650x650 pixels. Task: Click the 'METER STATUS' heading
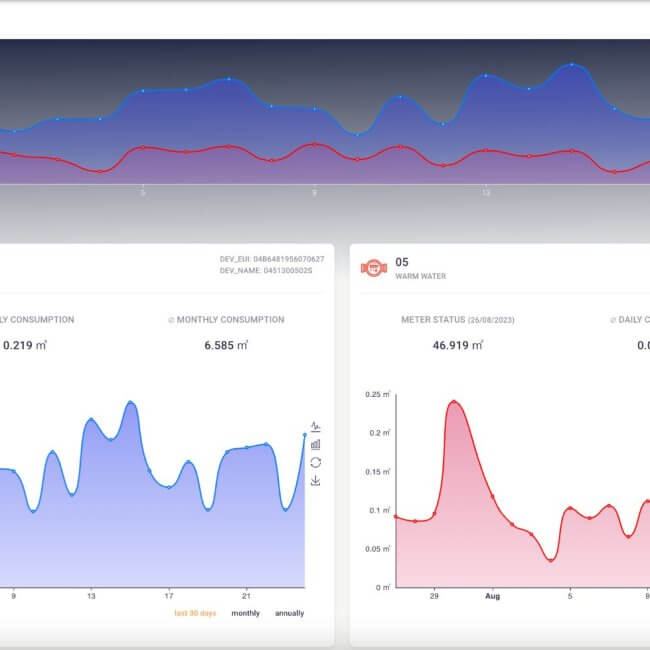[x=458, y=320]
